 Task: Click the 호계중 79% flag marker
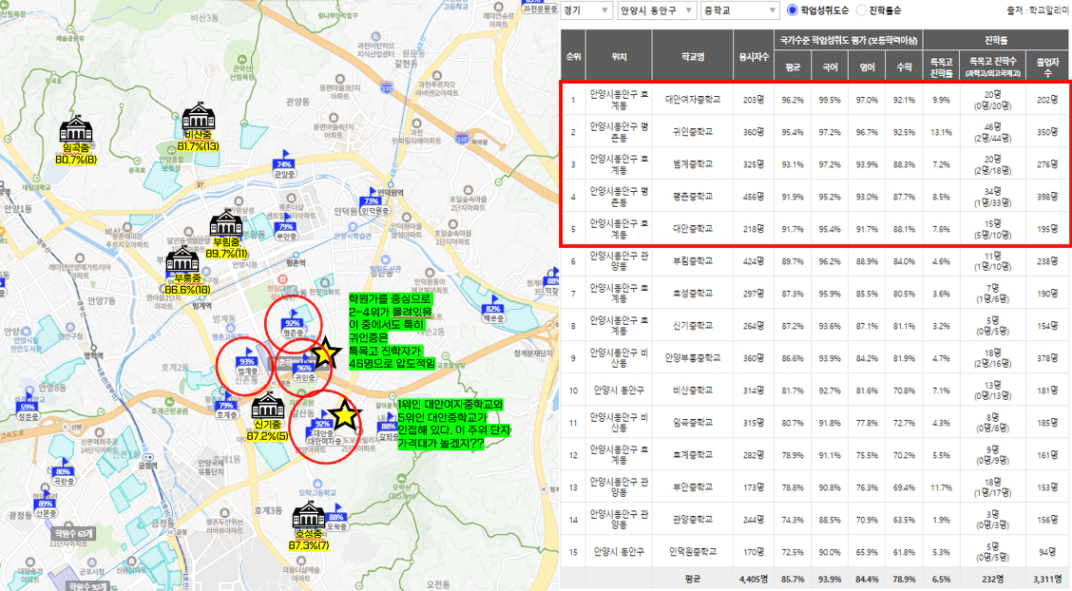pos(226,406)
